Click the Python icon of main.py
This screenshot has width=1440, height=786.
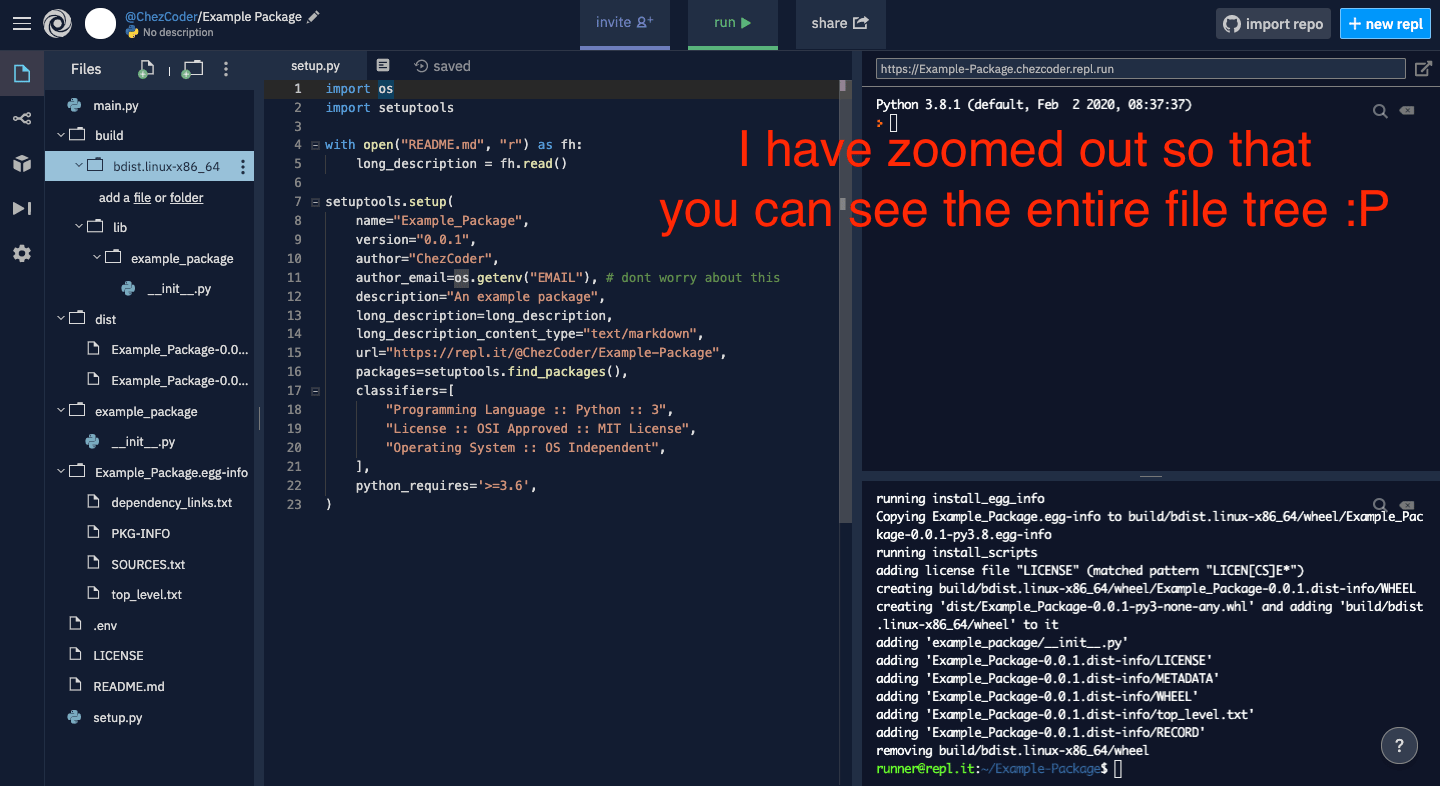pyautogui.click(x=74, y=105)
